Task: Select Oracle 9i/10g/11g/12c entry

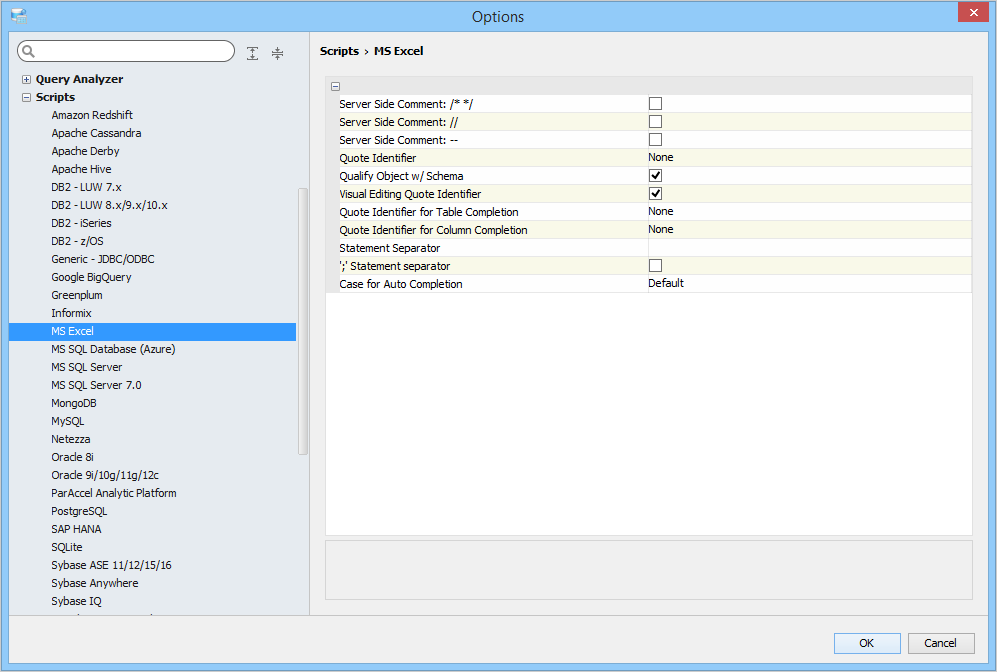Action: [105, 476]
